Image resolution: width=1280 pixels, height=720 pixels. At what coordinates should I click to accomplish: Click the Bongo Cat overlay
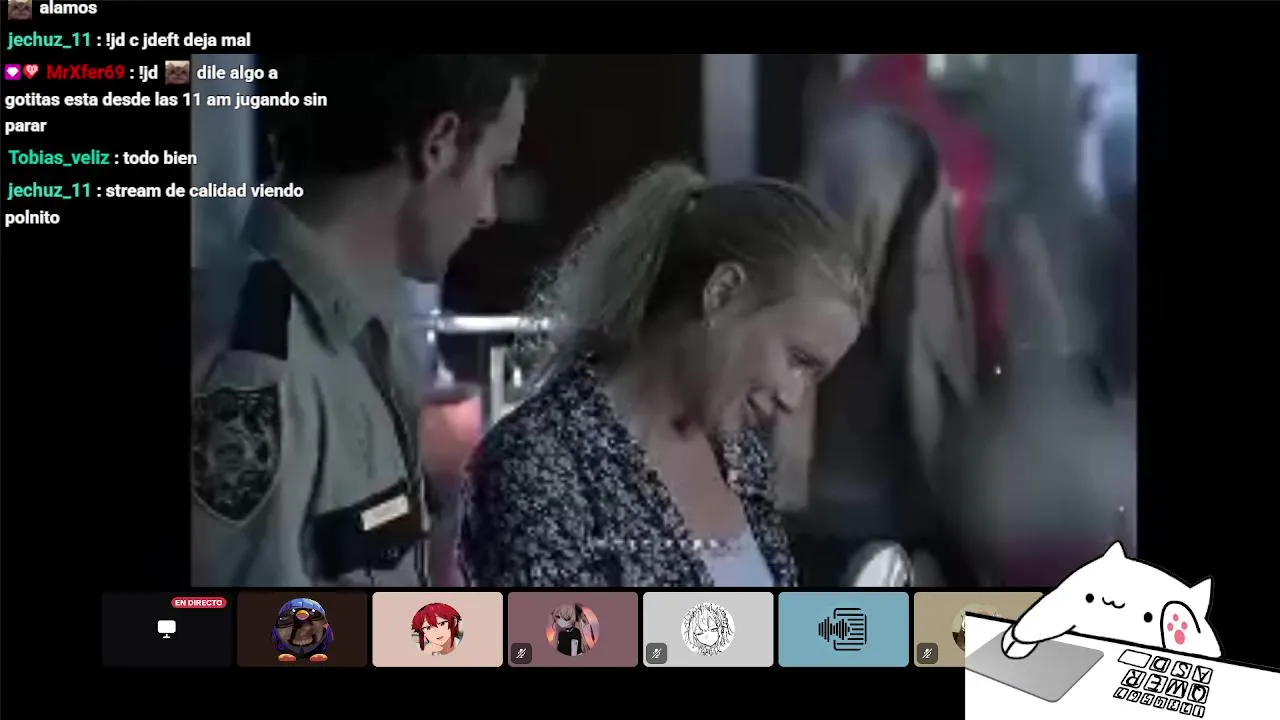click(1122, 630)
